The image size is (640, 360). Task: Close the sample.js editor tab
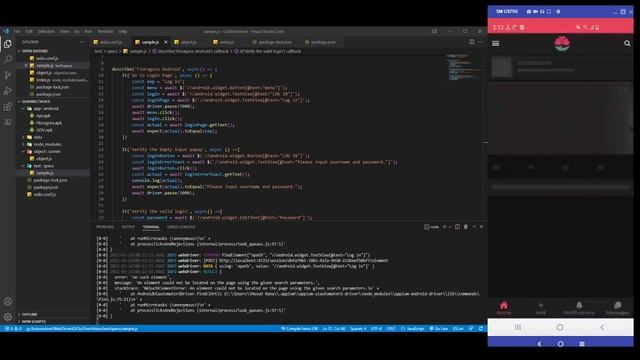pos(166,42)
